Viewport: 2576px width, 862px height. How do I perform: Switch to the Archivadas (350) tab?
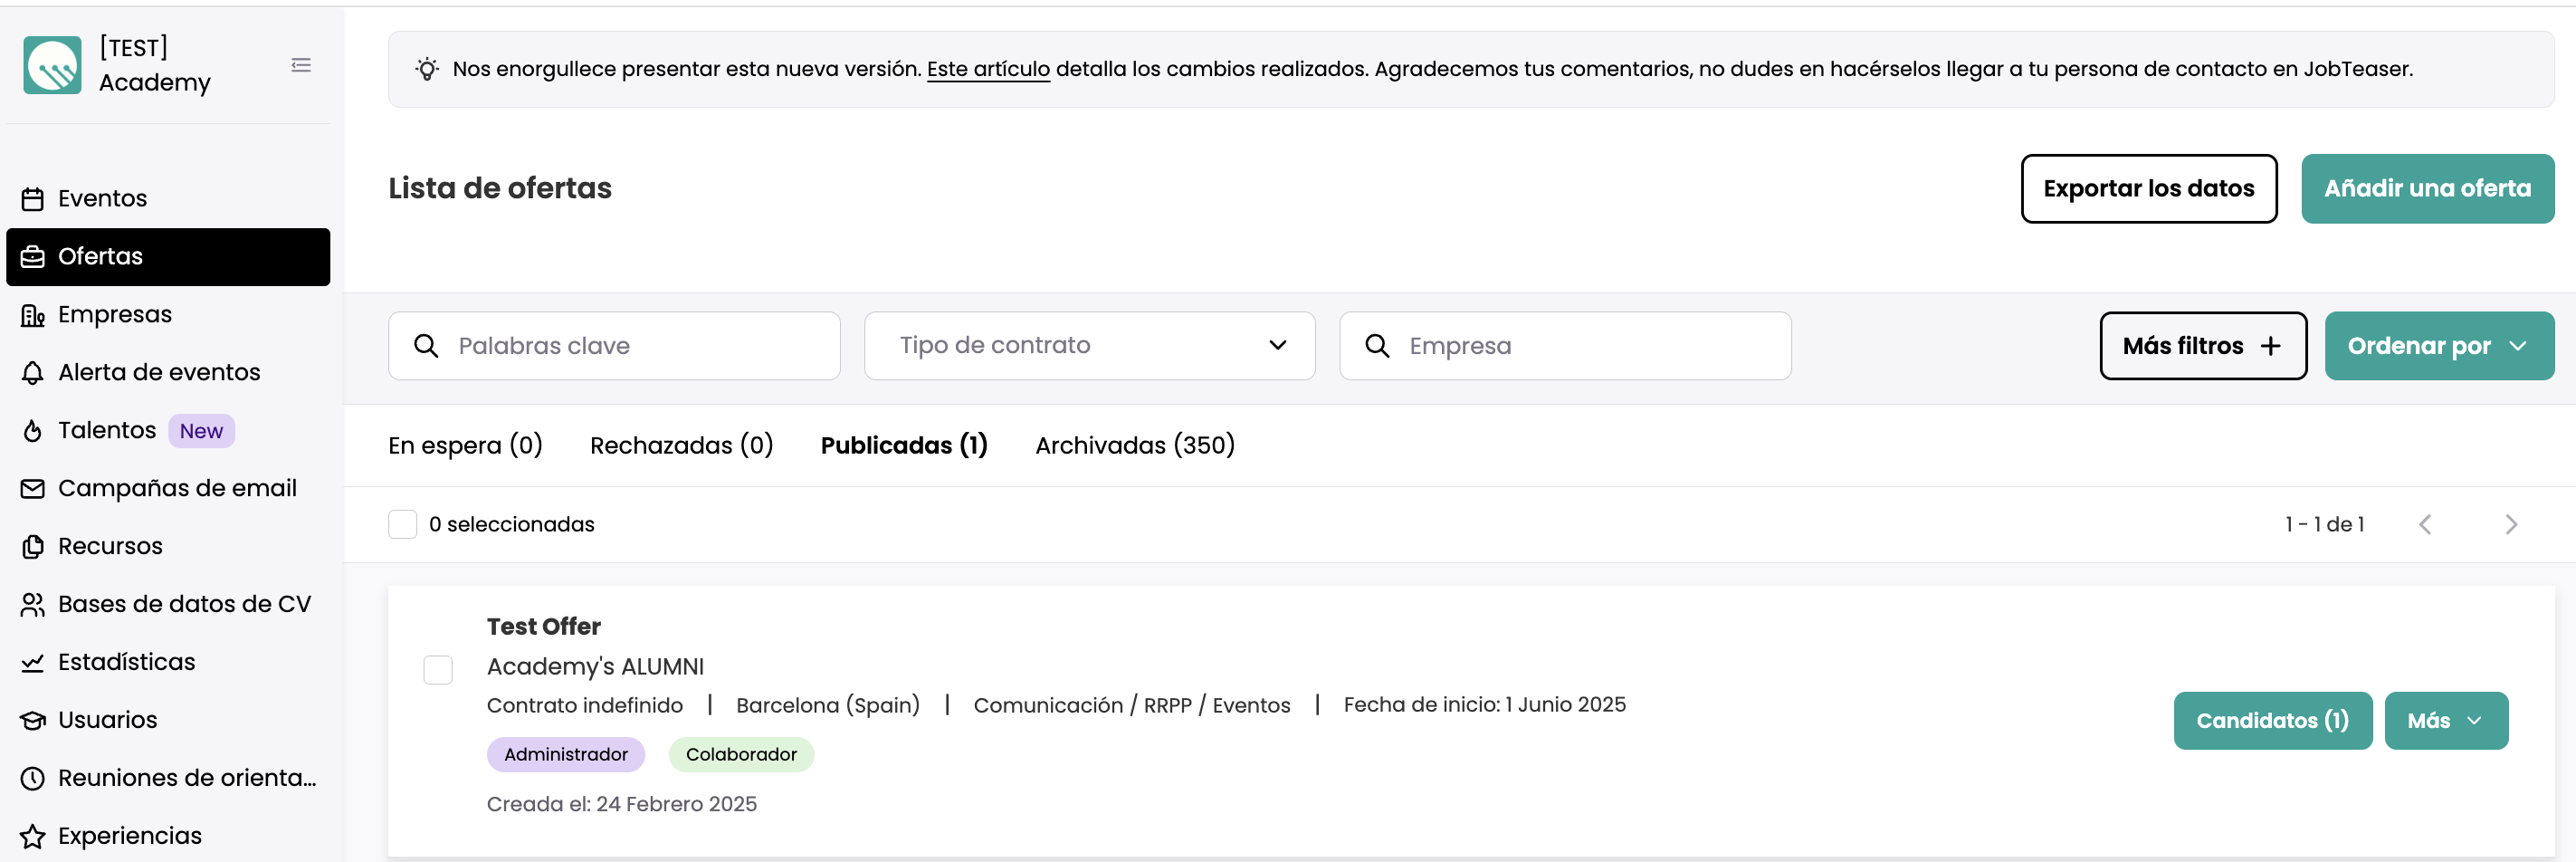(x=1135, y=446)
